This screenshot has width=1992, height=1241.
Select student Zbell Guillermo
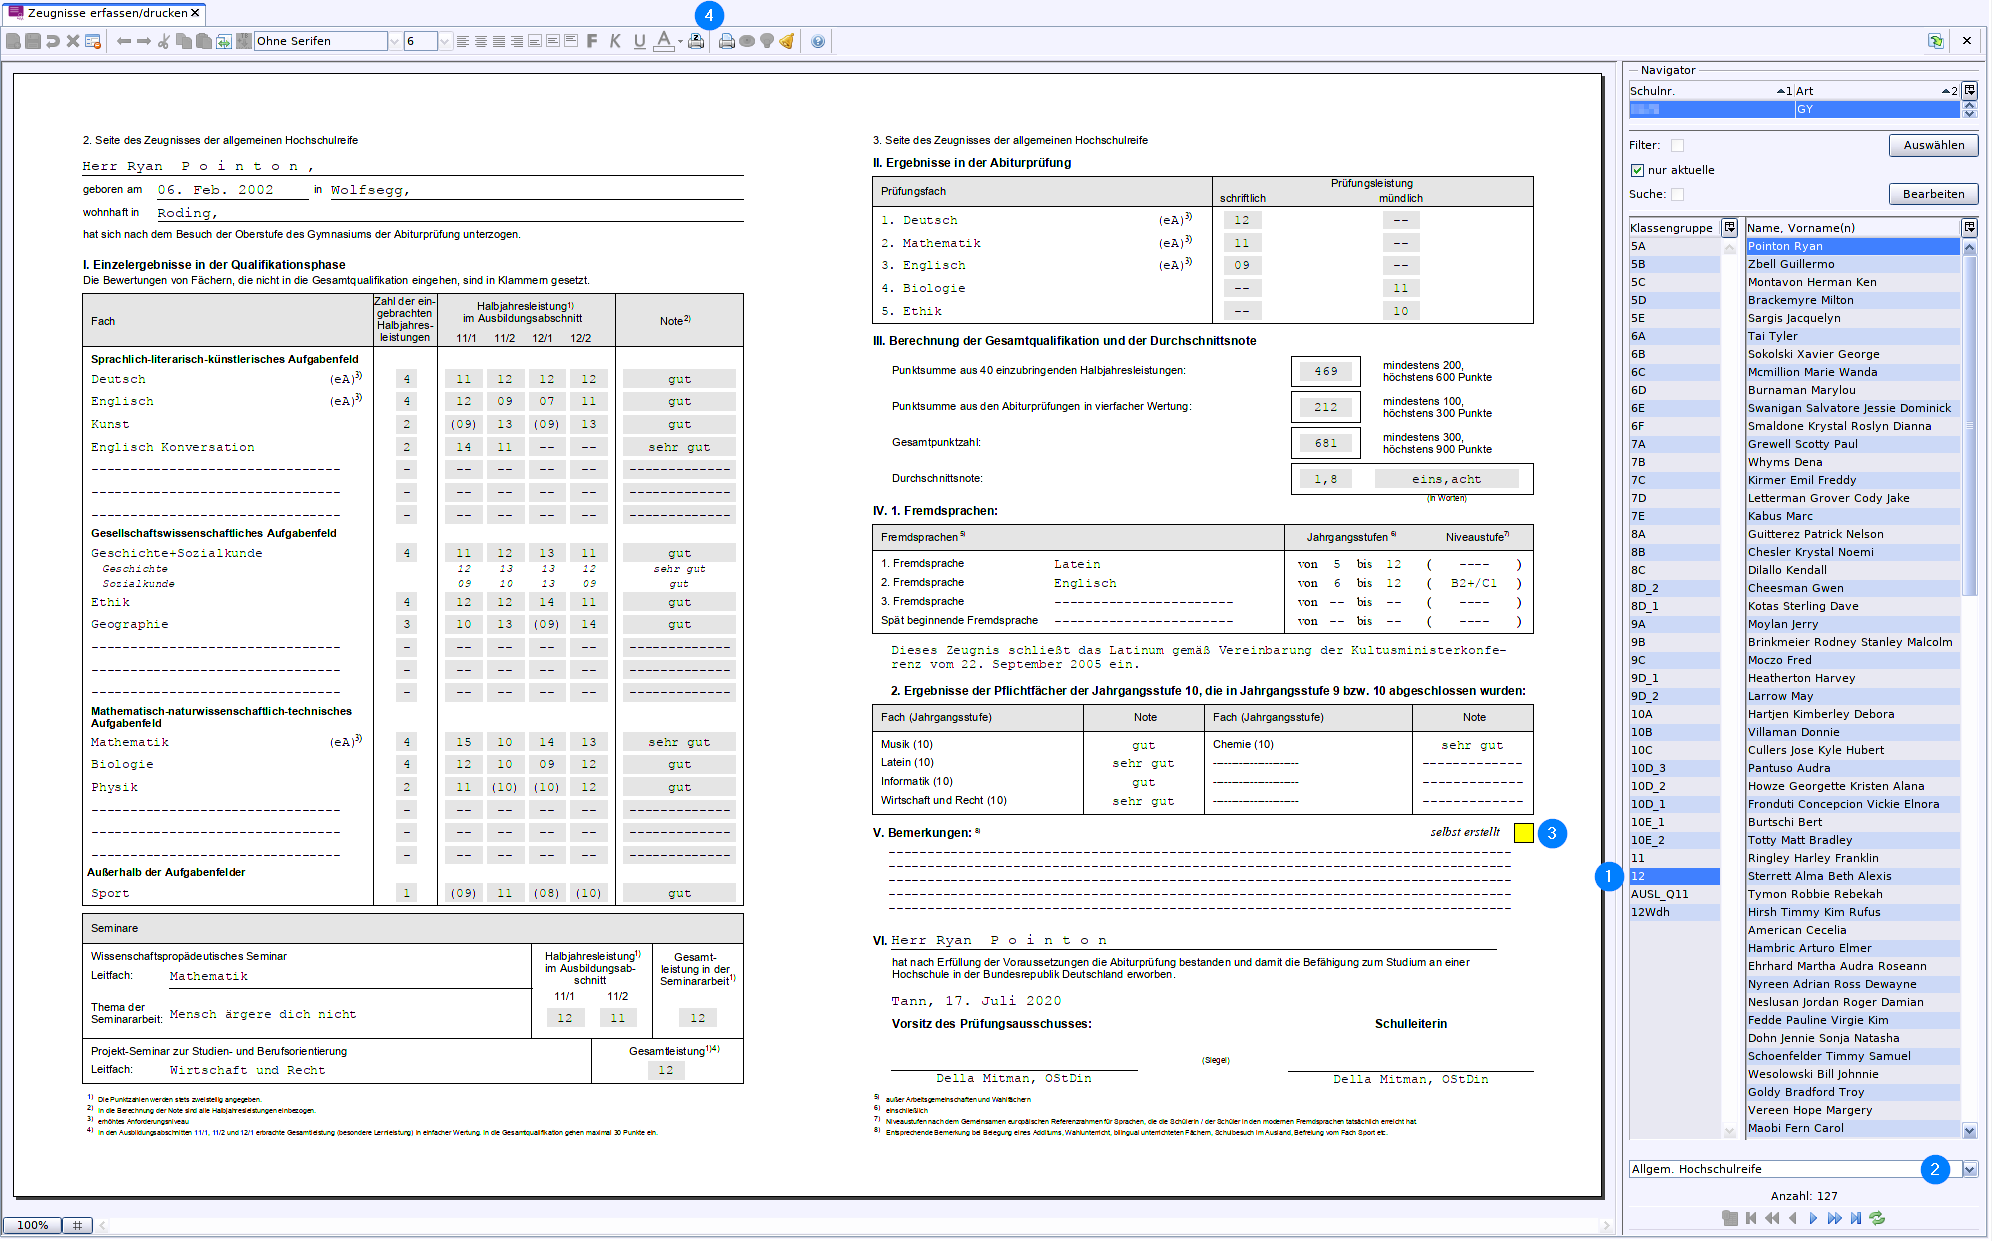(1852, 264)
